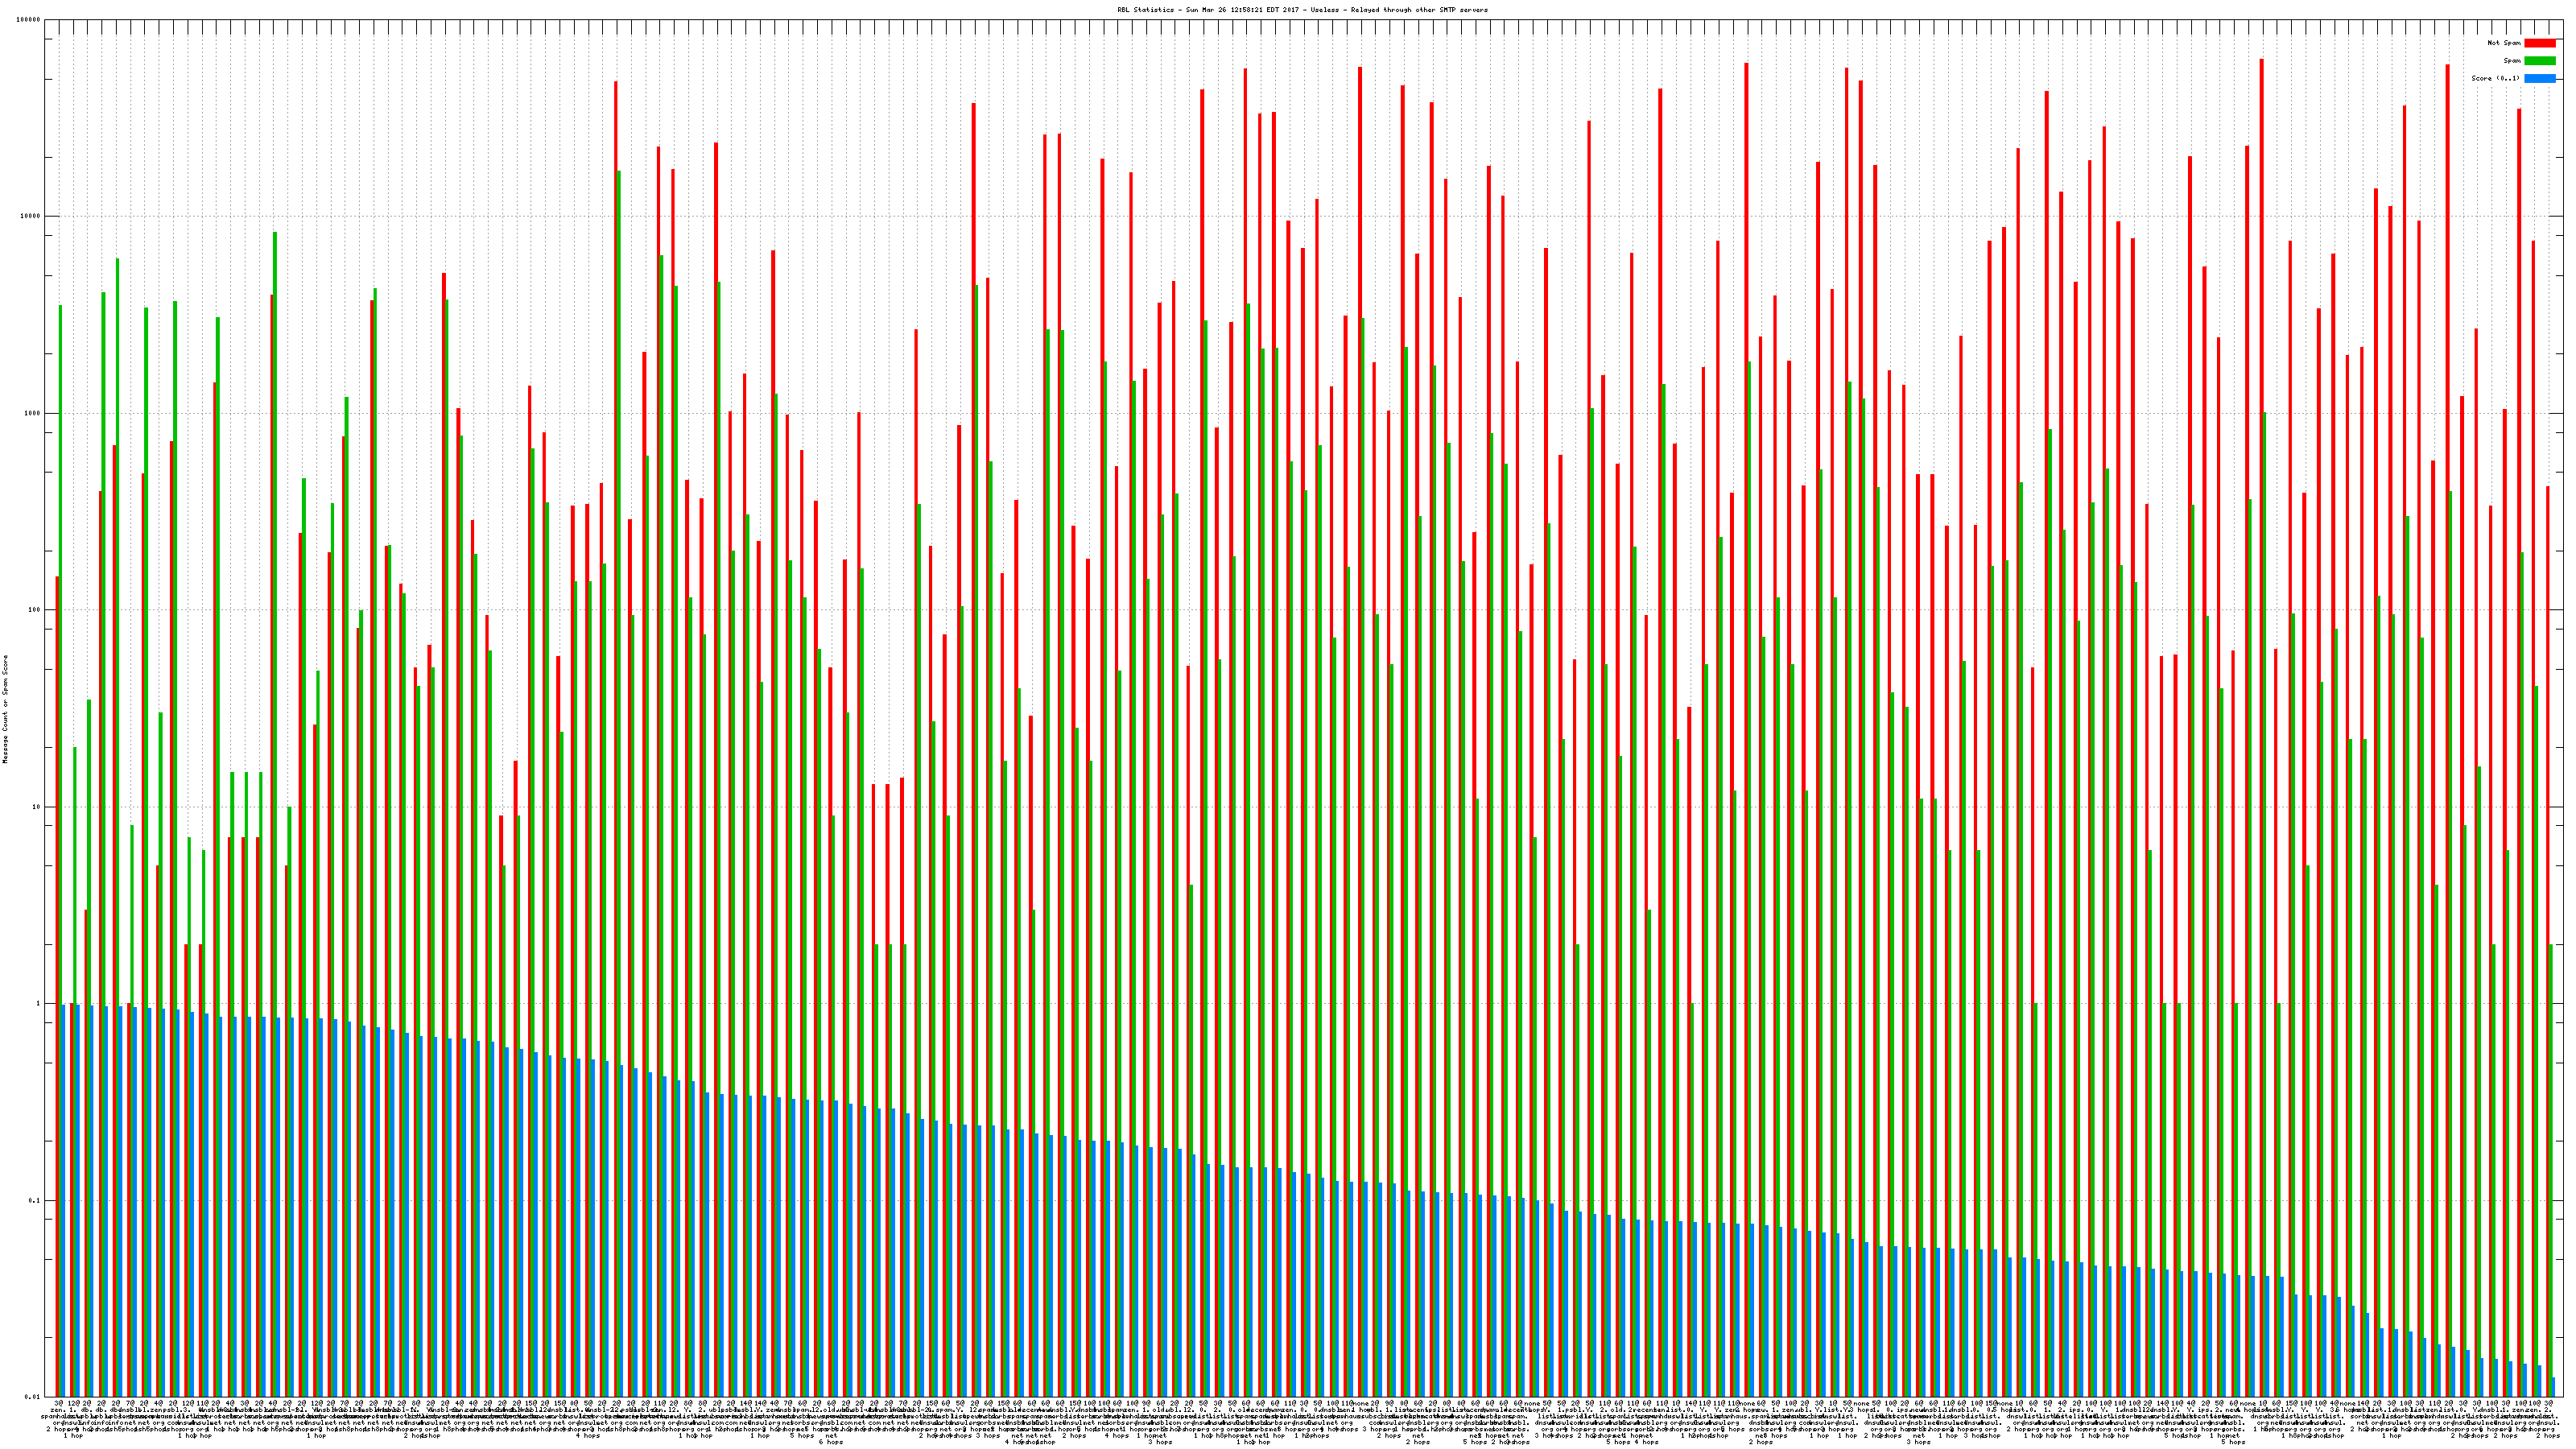Click the 10 y-axis label
The width and height of the screenshot is (2576, 1449).
pyautogui.click(x=37, y=807)
